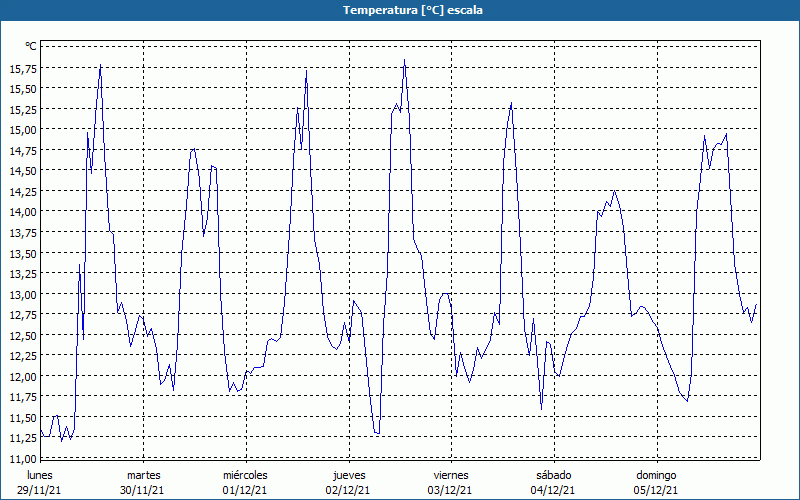Viewport: 800px width, 500px height.
Task: Select the 12,25 axis value
Action: (x=23, y=356)
